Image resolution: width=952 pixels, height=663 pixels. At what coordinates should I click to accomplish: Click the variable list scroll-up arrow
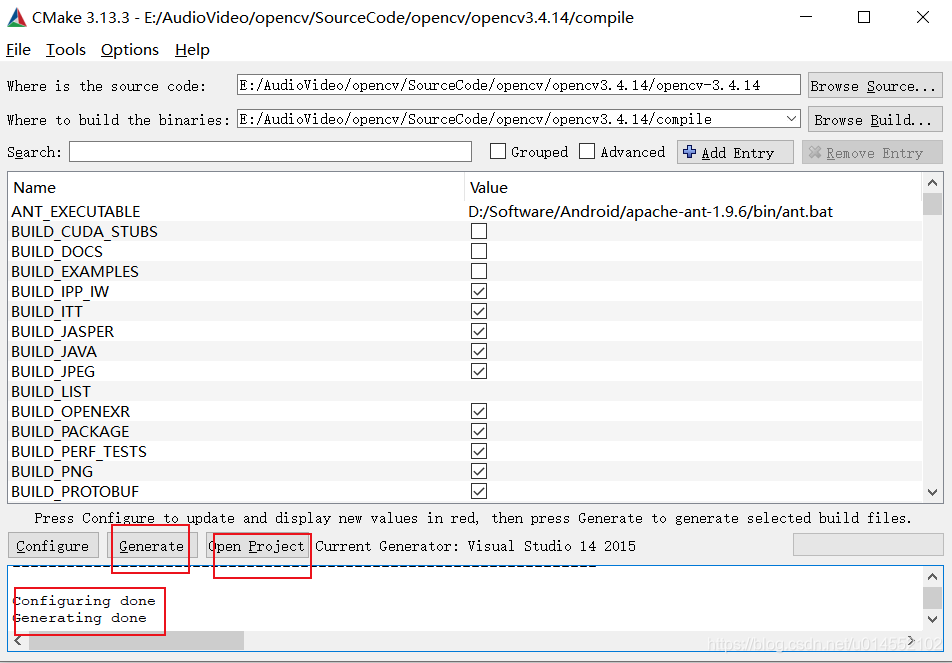[933, 183]
